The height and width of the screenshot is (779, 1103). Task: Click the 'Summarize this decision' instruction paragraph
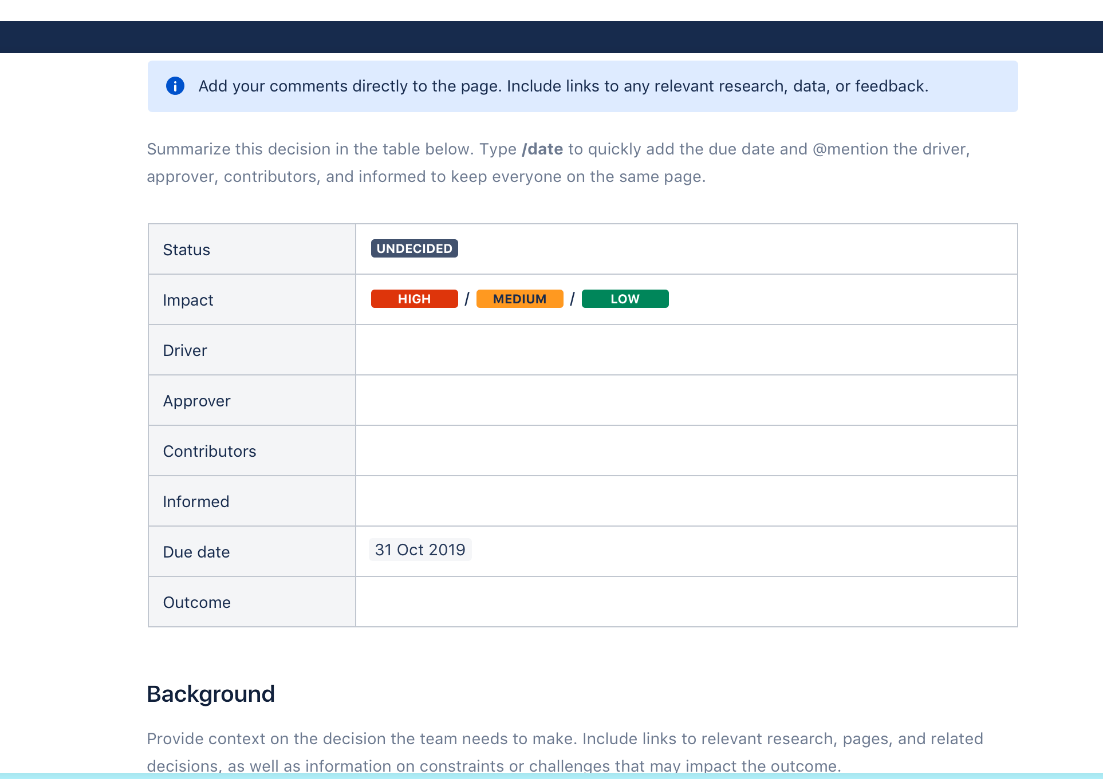559,163
